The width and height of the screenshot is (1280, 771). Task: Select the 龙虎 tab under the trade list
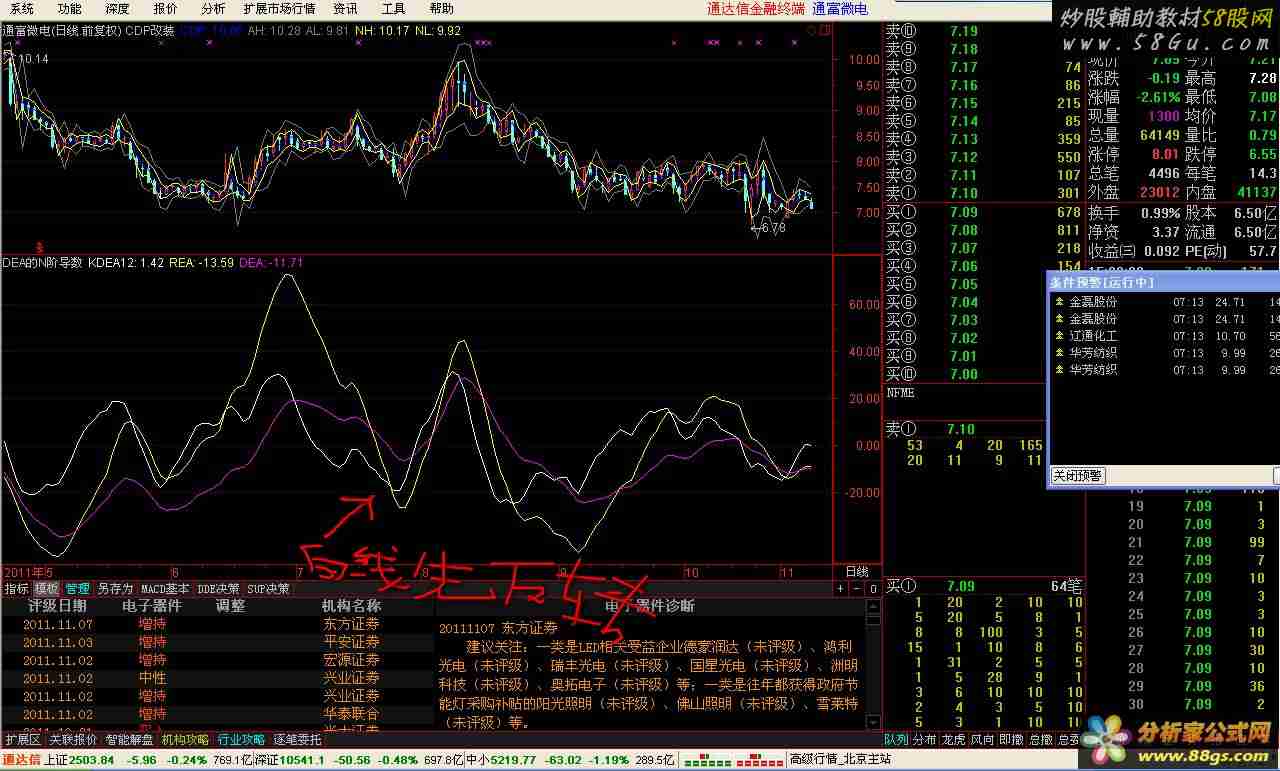954,740
